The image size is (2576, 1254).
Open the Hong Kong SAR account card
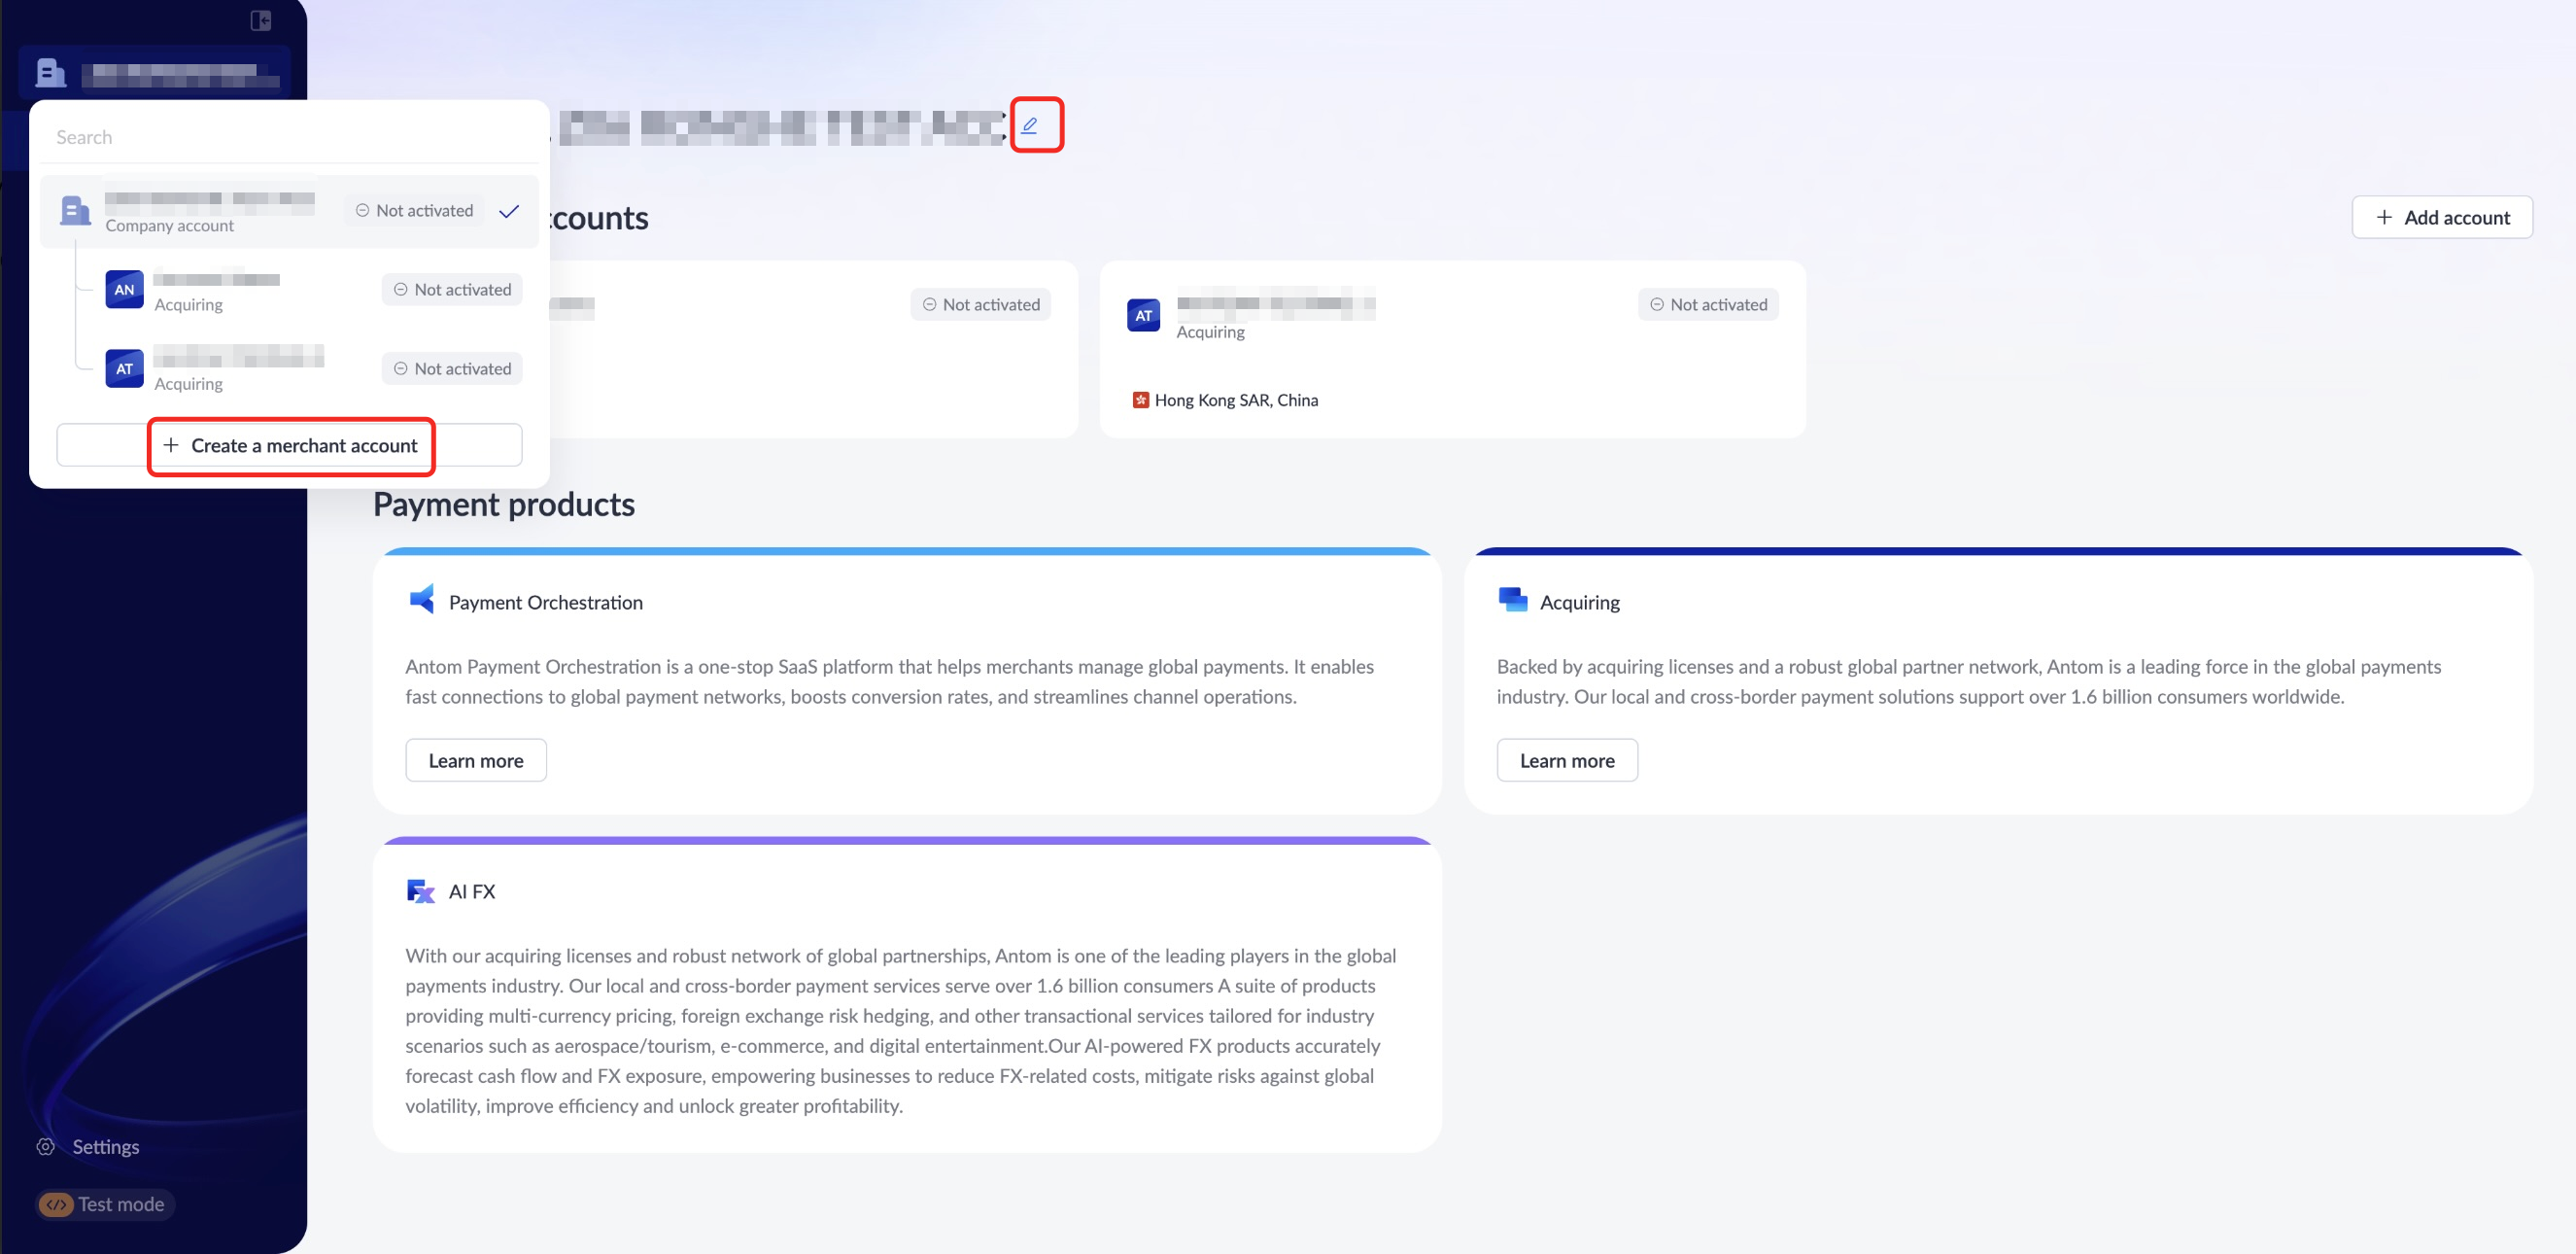[1452, 349]
